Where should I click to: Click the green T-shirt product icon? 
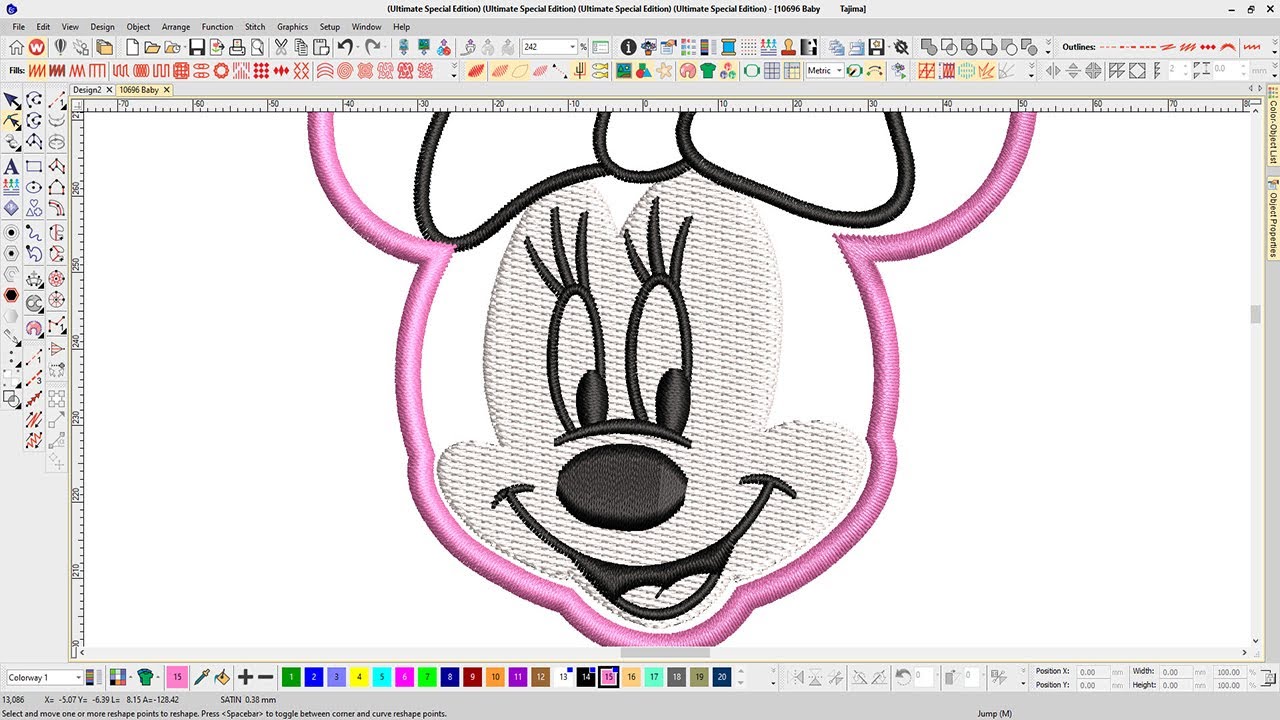708,71
